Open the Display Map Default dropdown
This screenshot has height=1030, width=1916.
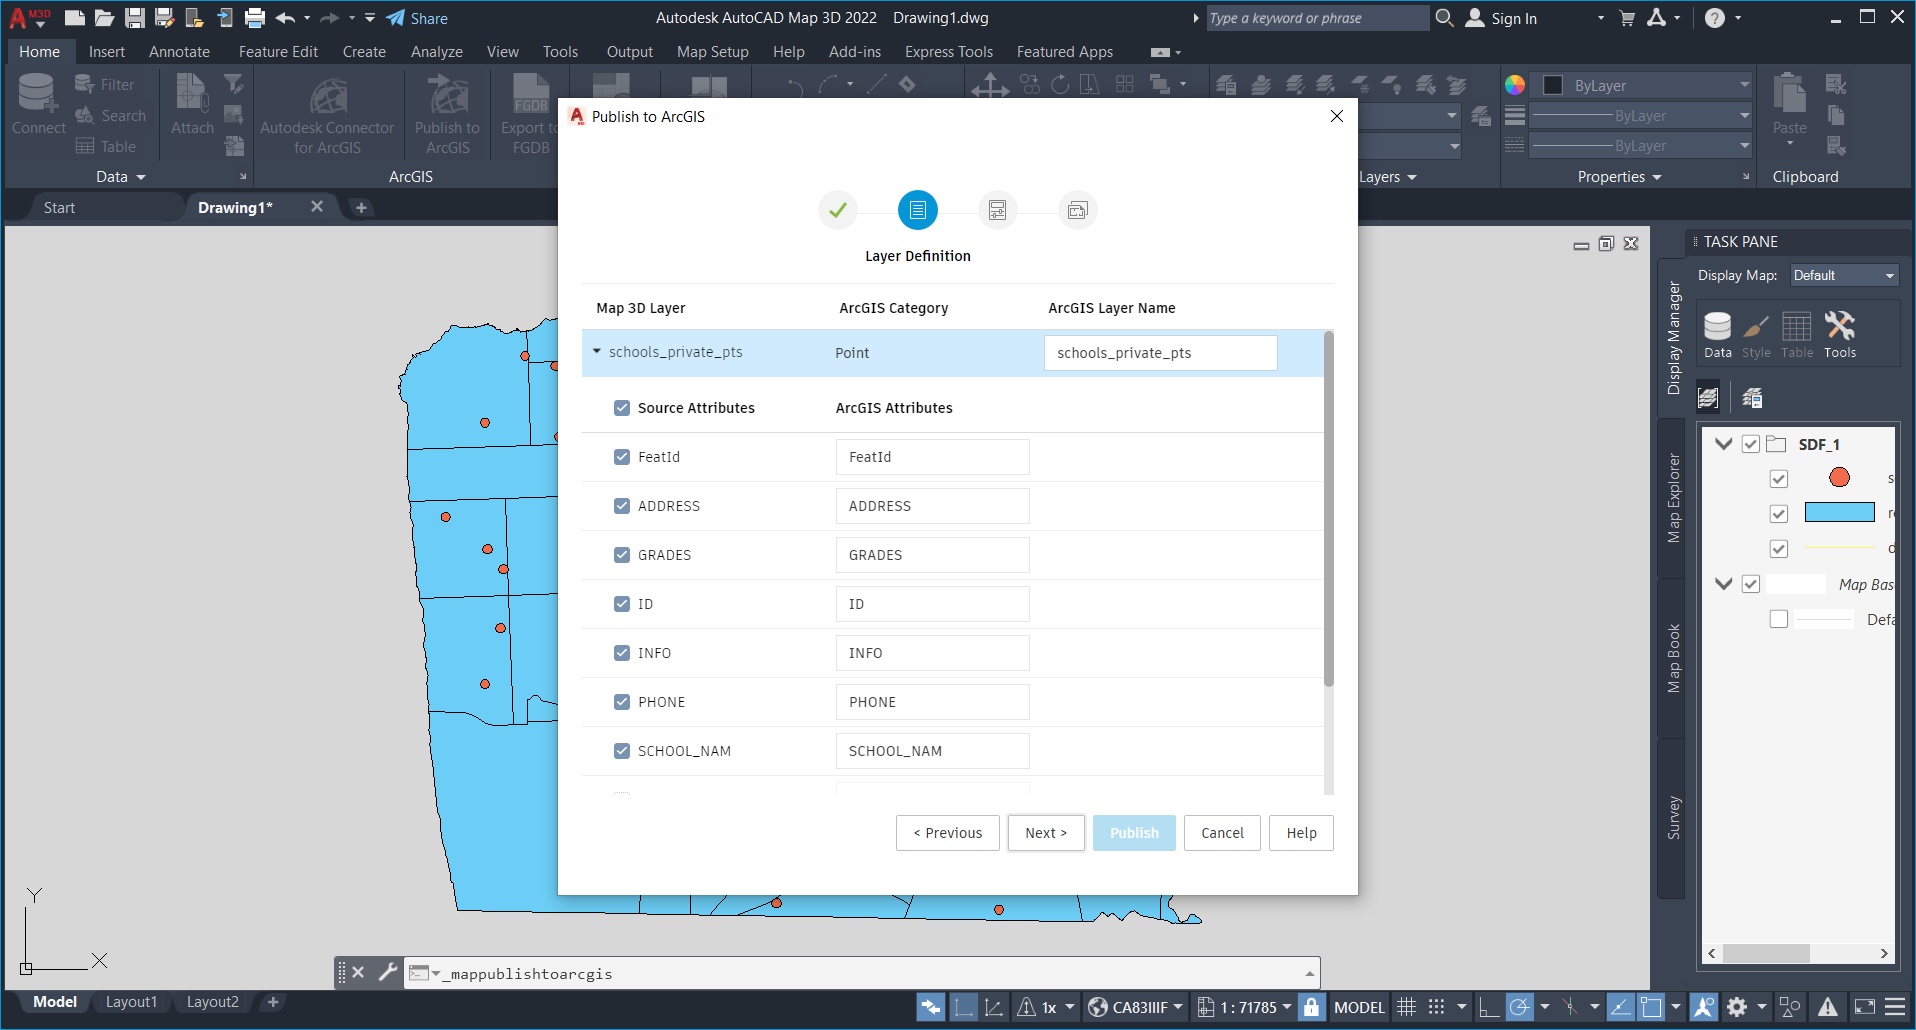pos(1843,275)
